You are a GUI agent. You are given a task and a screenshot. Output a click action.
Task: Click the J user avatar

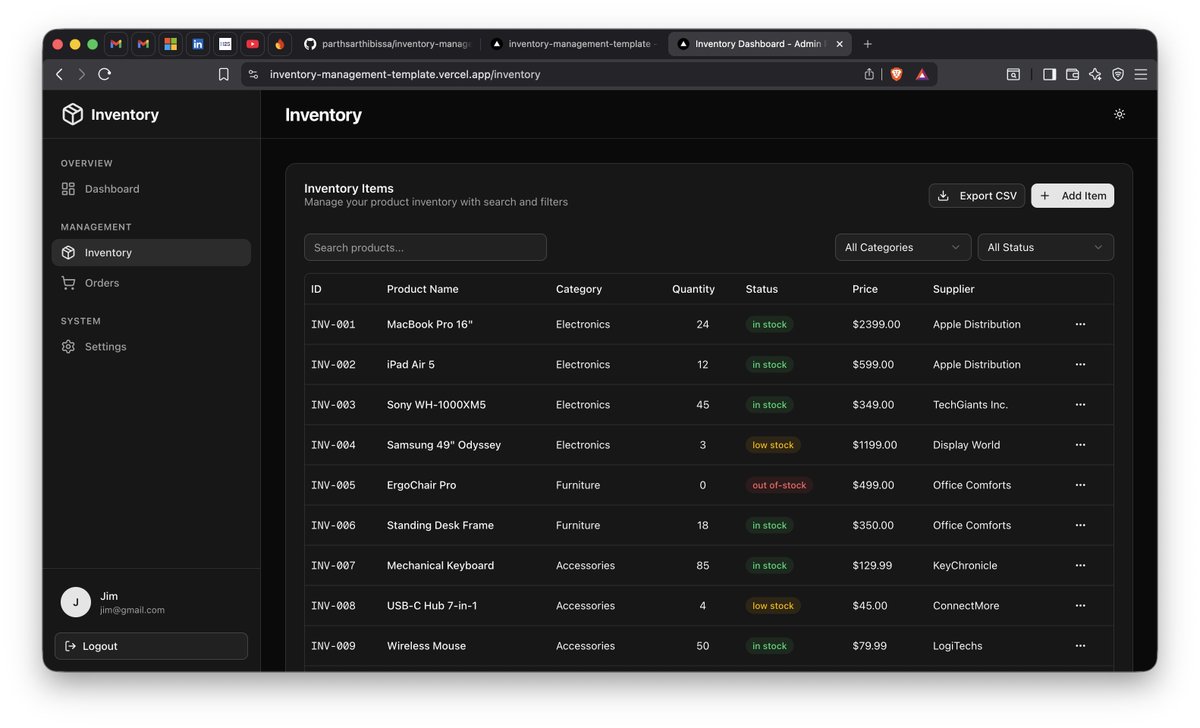76,602
